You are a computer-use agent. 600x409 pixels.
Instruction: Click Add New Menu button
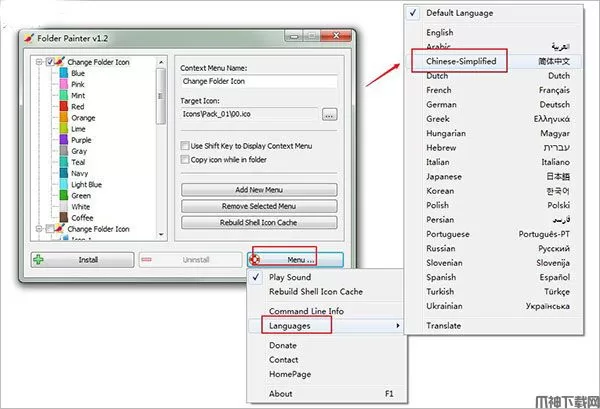(x=259, y=190)
